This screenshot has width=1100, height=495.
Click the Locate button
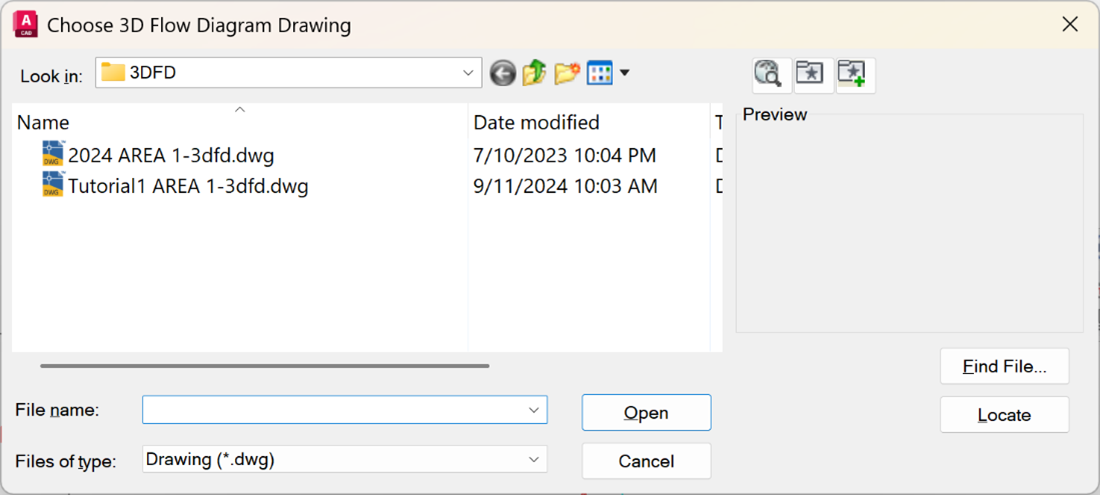coord(1004,415)
